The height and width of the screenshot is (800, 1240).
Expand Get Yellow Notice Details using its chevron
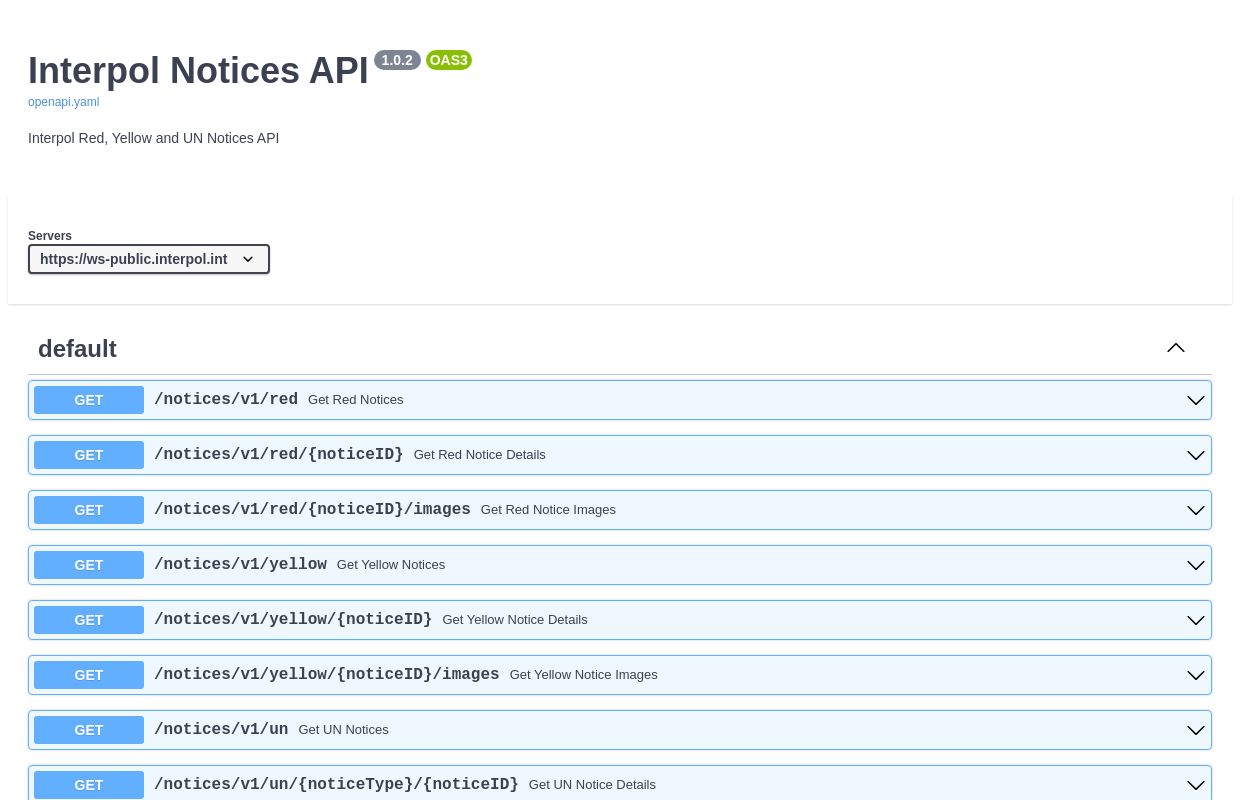coord(1196,620)
